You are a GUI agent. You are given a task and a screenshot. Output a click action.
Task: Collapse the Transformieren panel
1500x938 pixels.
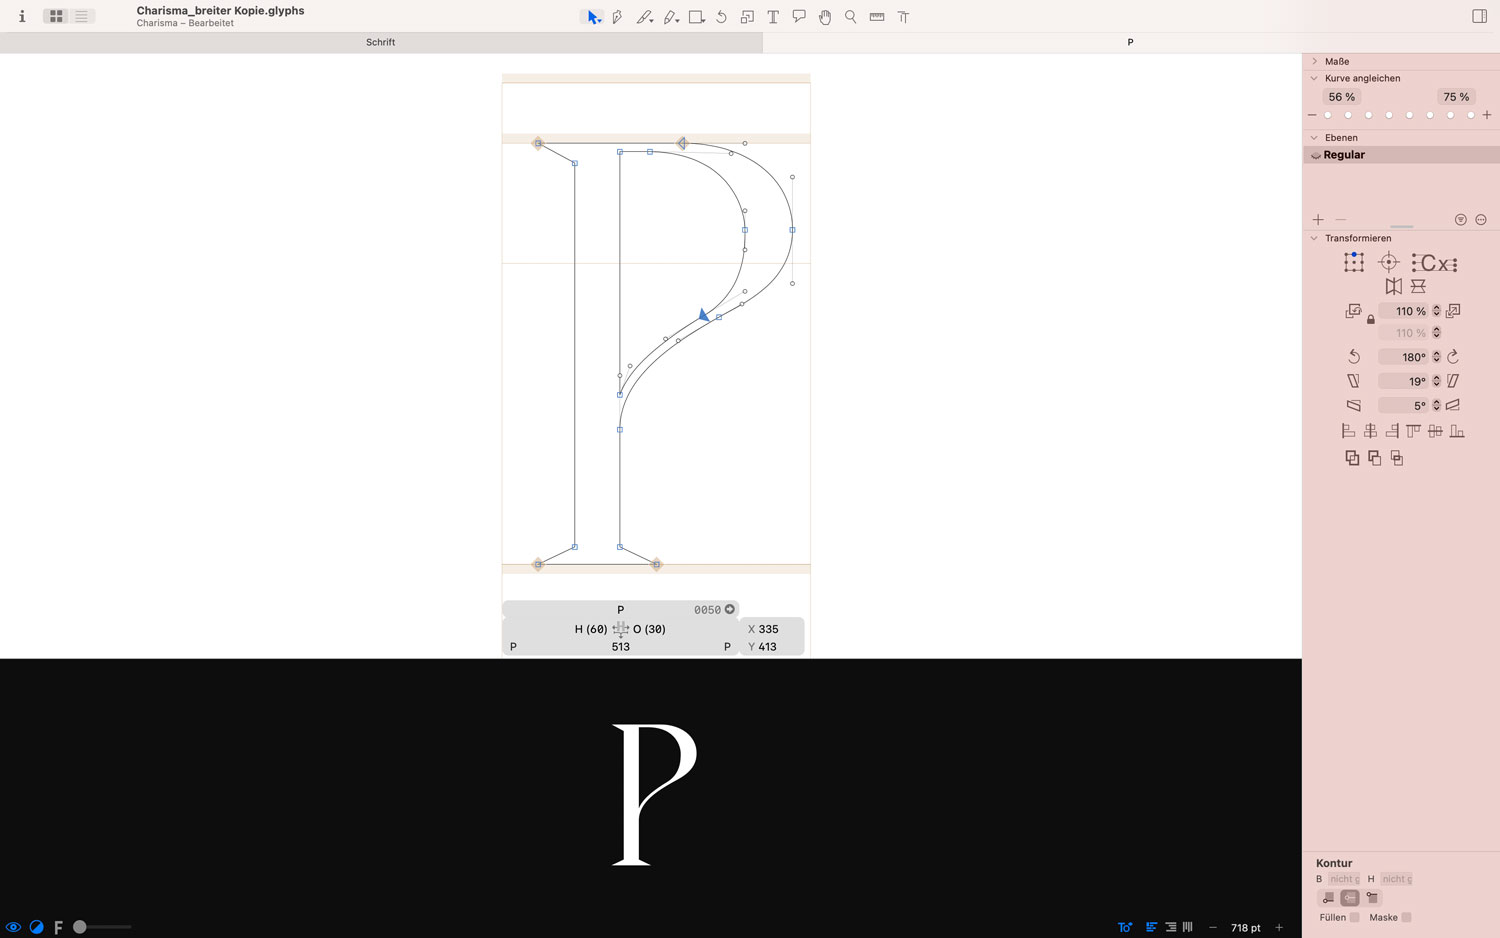tap(1314, 238)
